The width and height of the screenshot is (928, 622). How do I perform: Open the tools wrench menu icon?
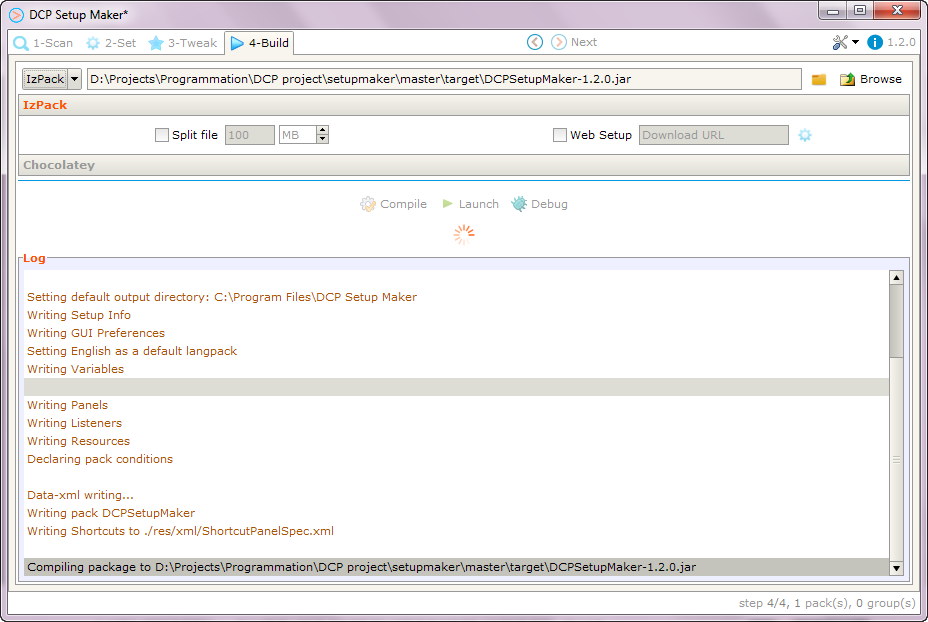pos(840,42)
